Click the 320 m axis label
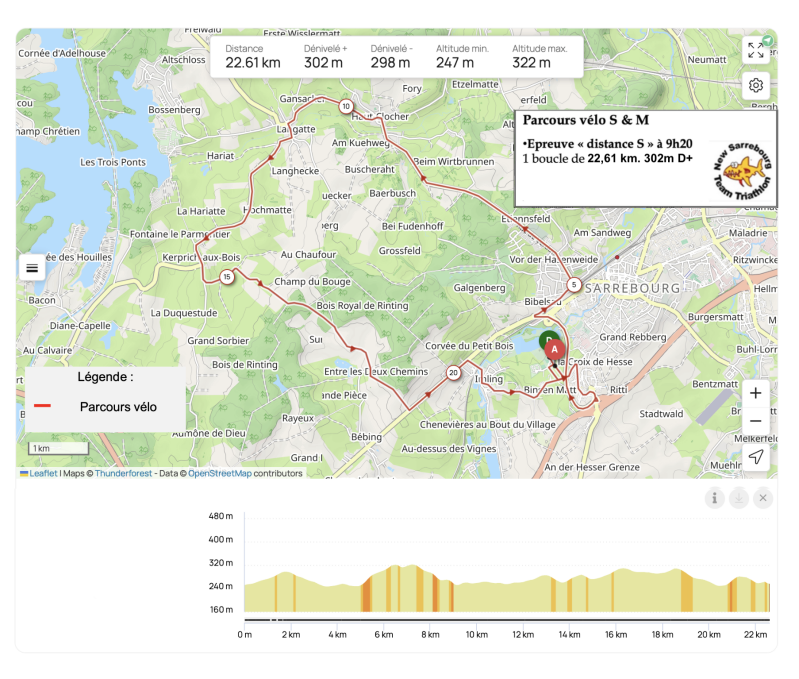Viewport: 799px width, 679px height. (x=221, y=563)
